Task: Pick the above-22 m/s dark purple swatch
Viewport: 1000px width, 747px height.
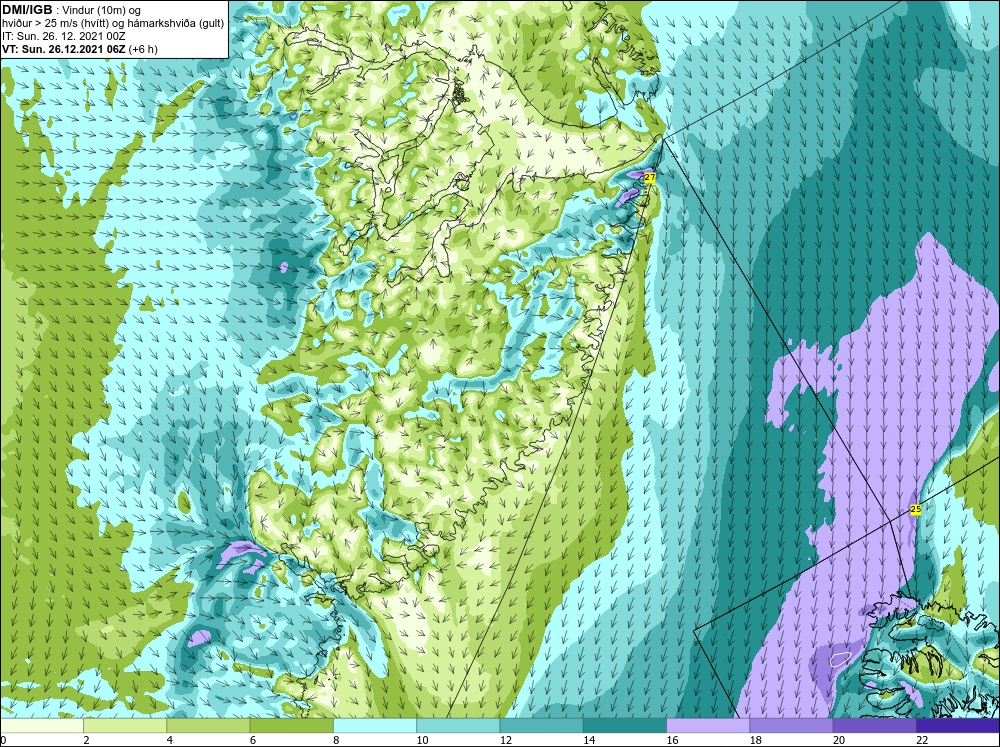Action: point(958,726)
